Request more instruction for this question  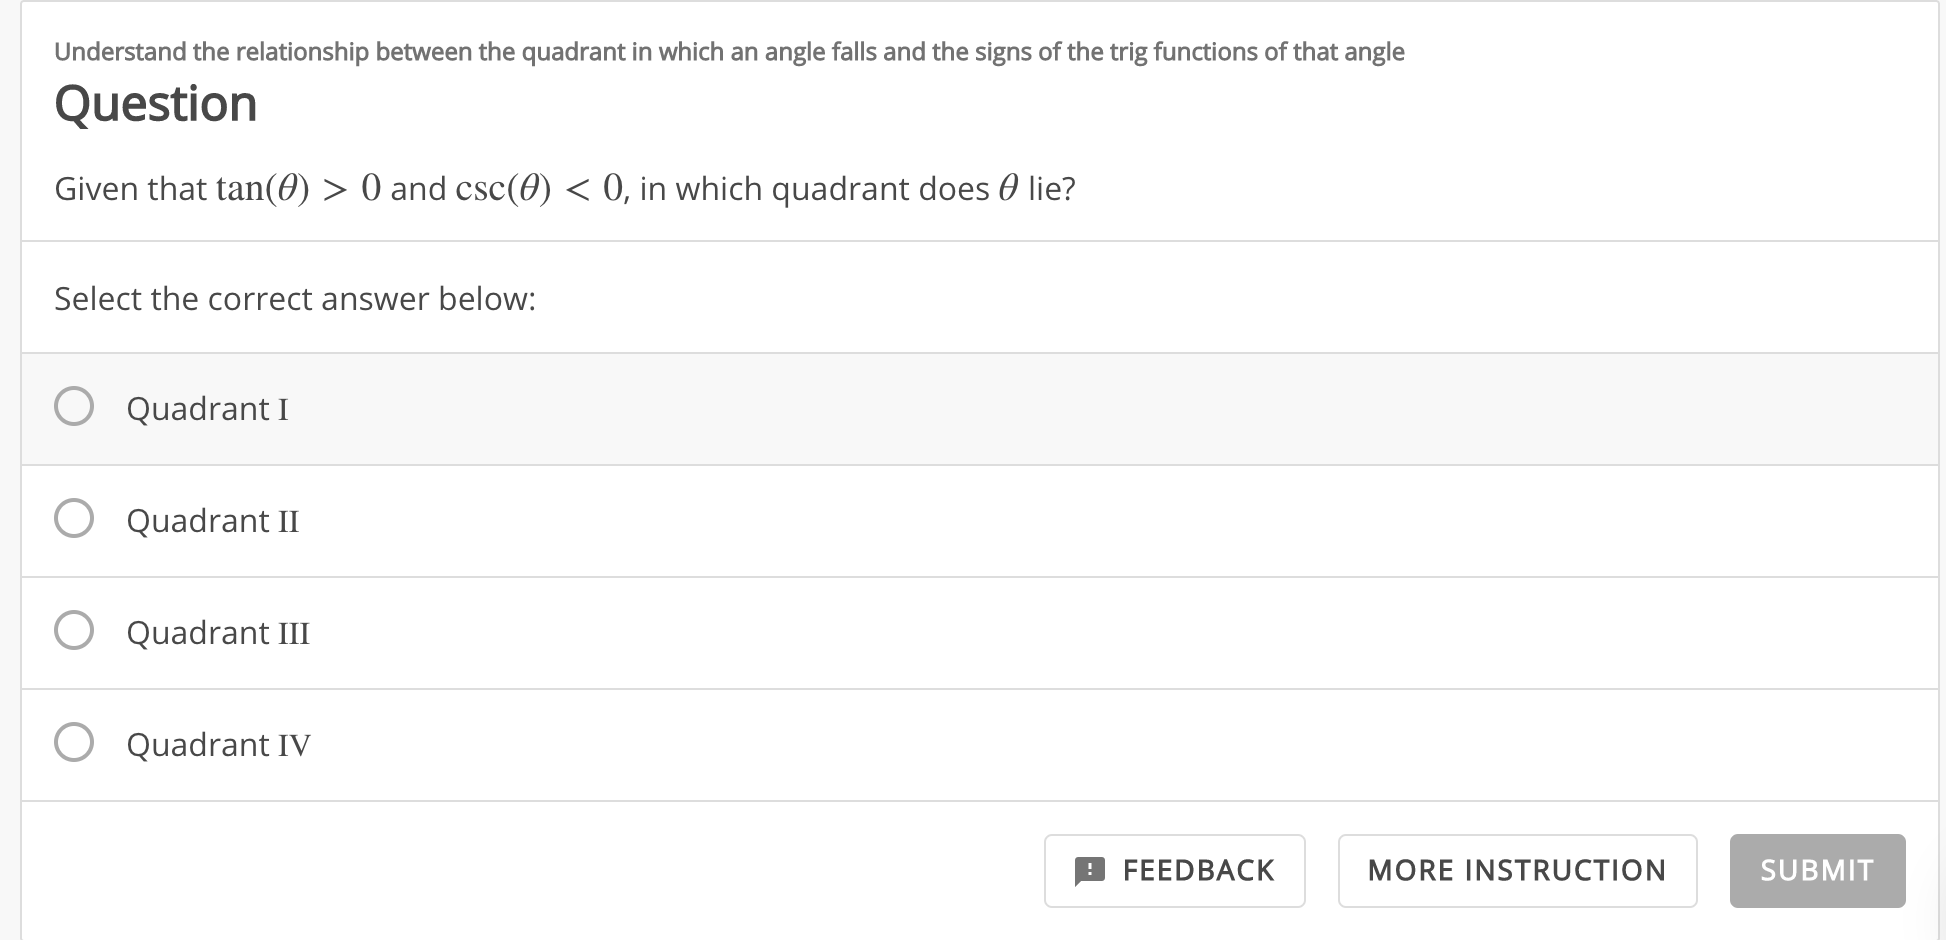click(1516, 870)
